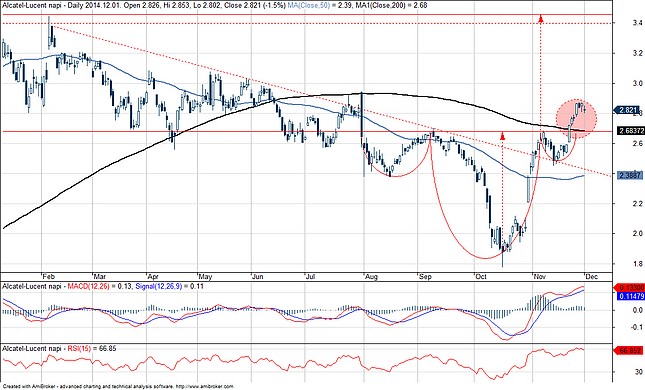
Task: Click the Aug date axis label
Action: point(371,276)
